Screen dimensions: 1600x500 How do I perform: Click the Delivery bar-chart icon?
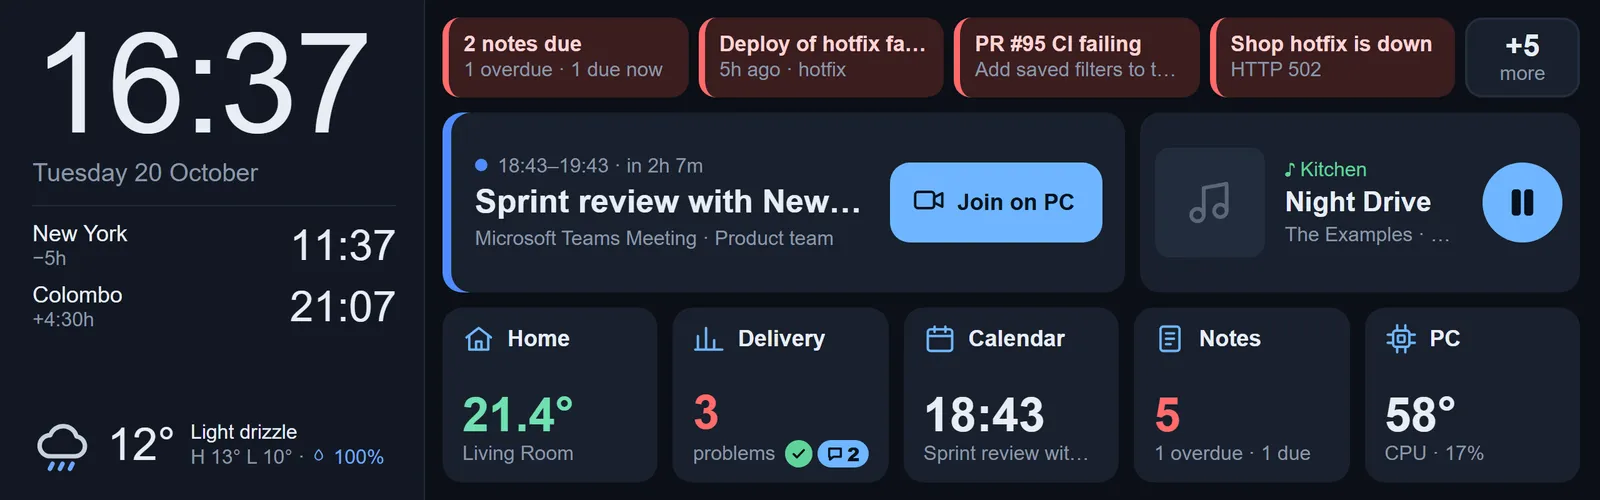click(x=708, y=339)
